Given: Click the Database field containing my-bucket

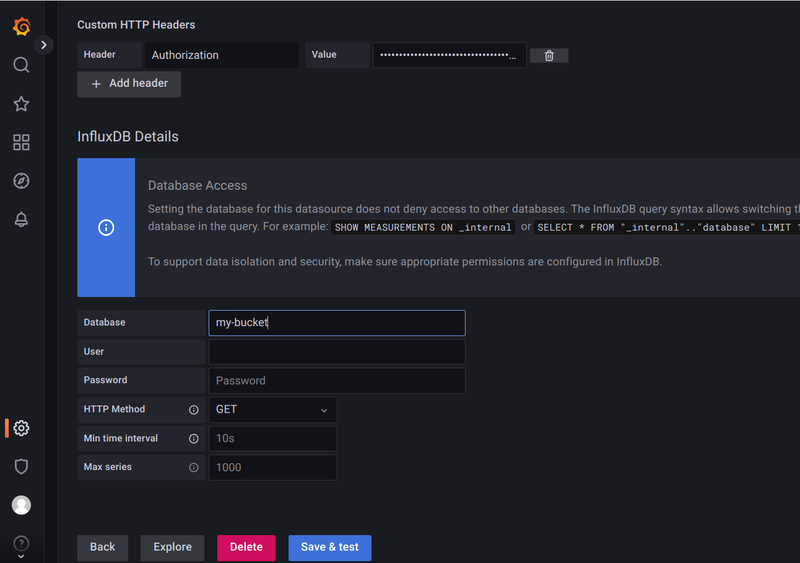Looking at the screenshot, I should point(337,323).
